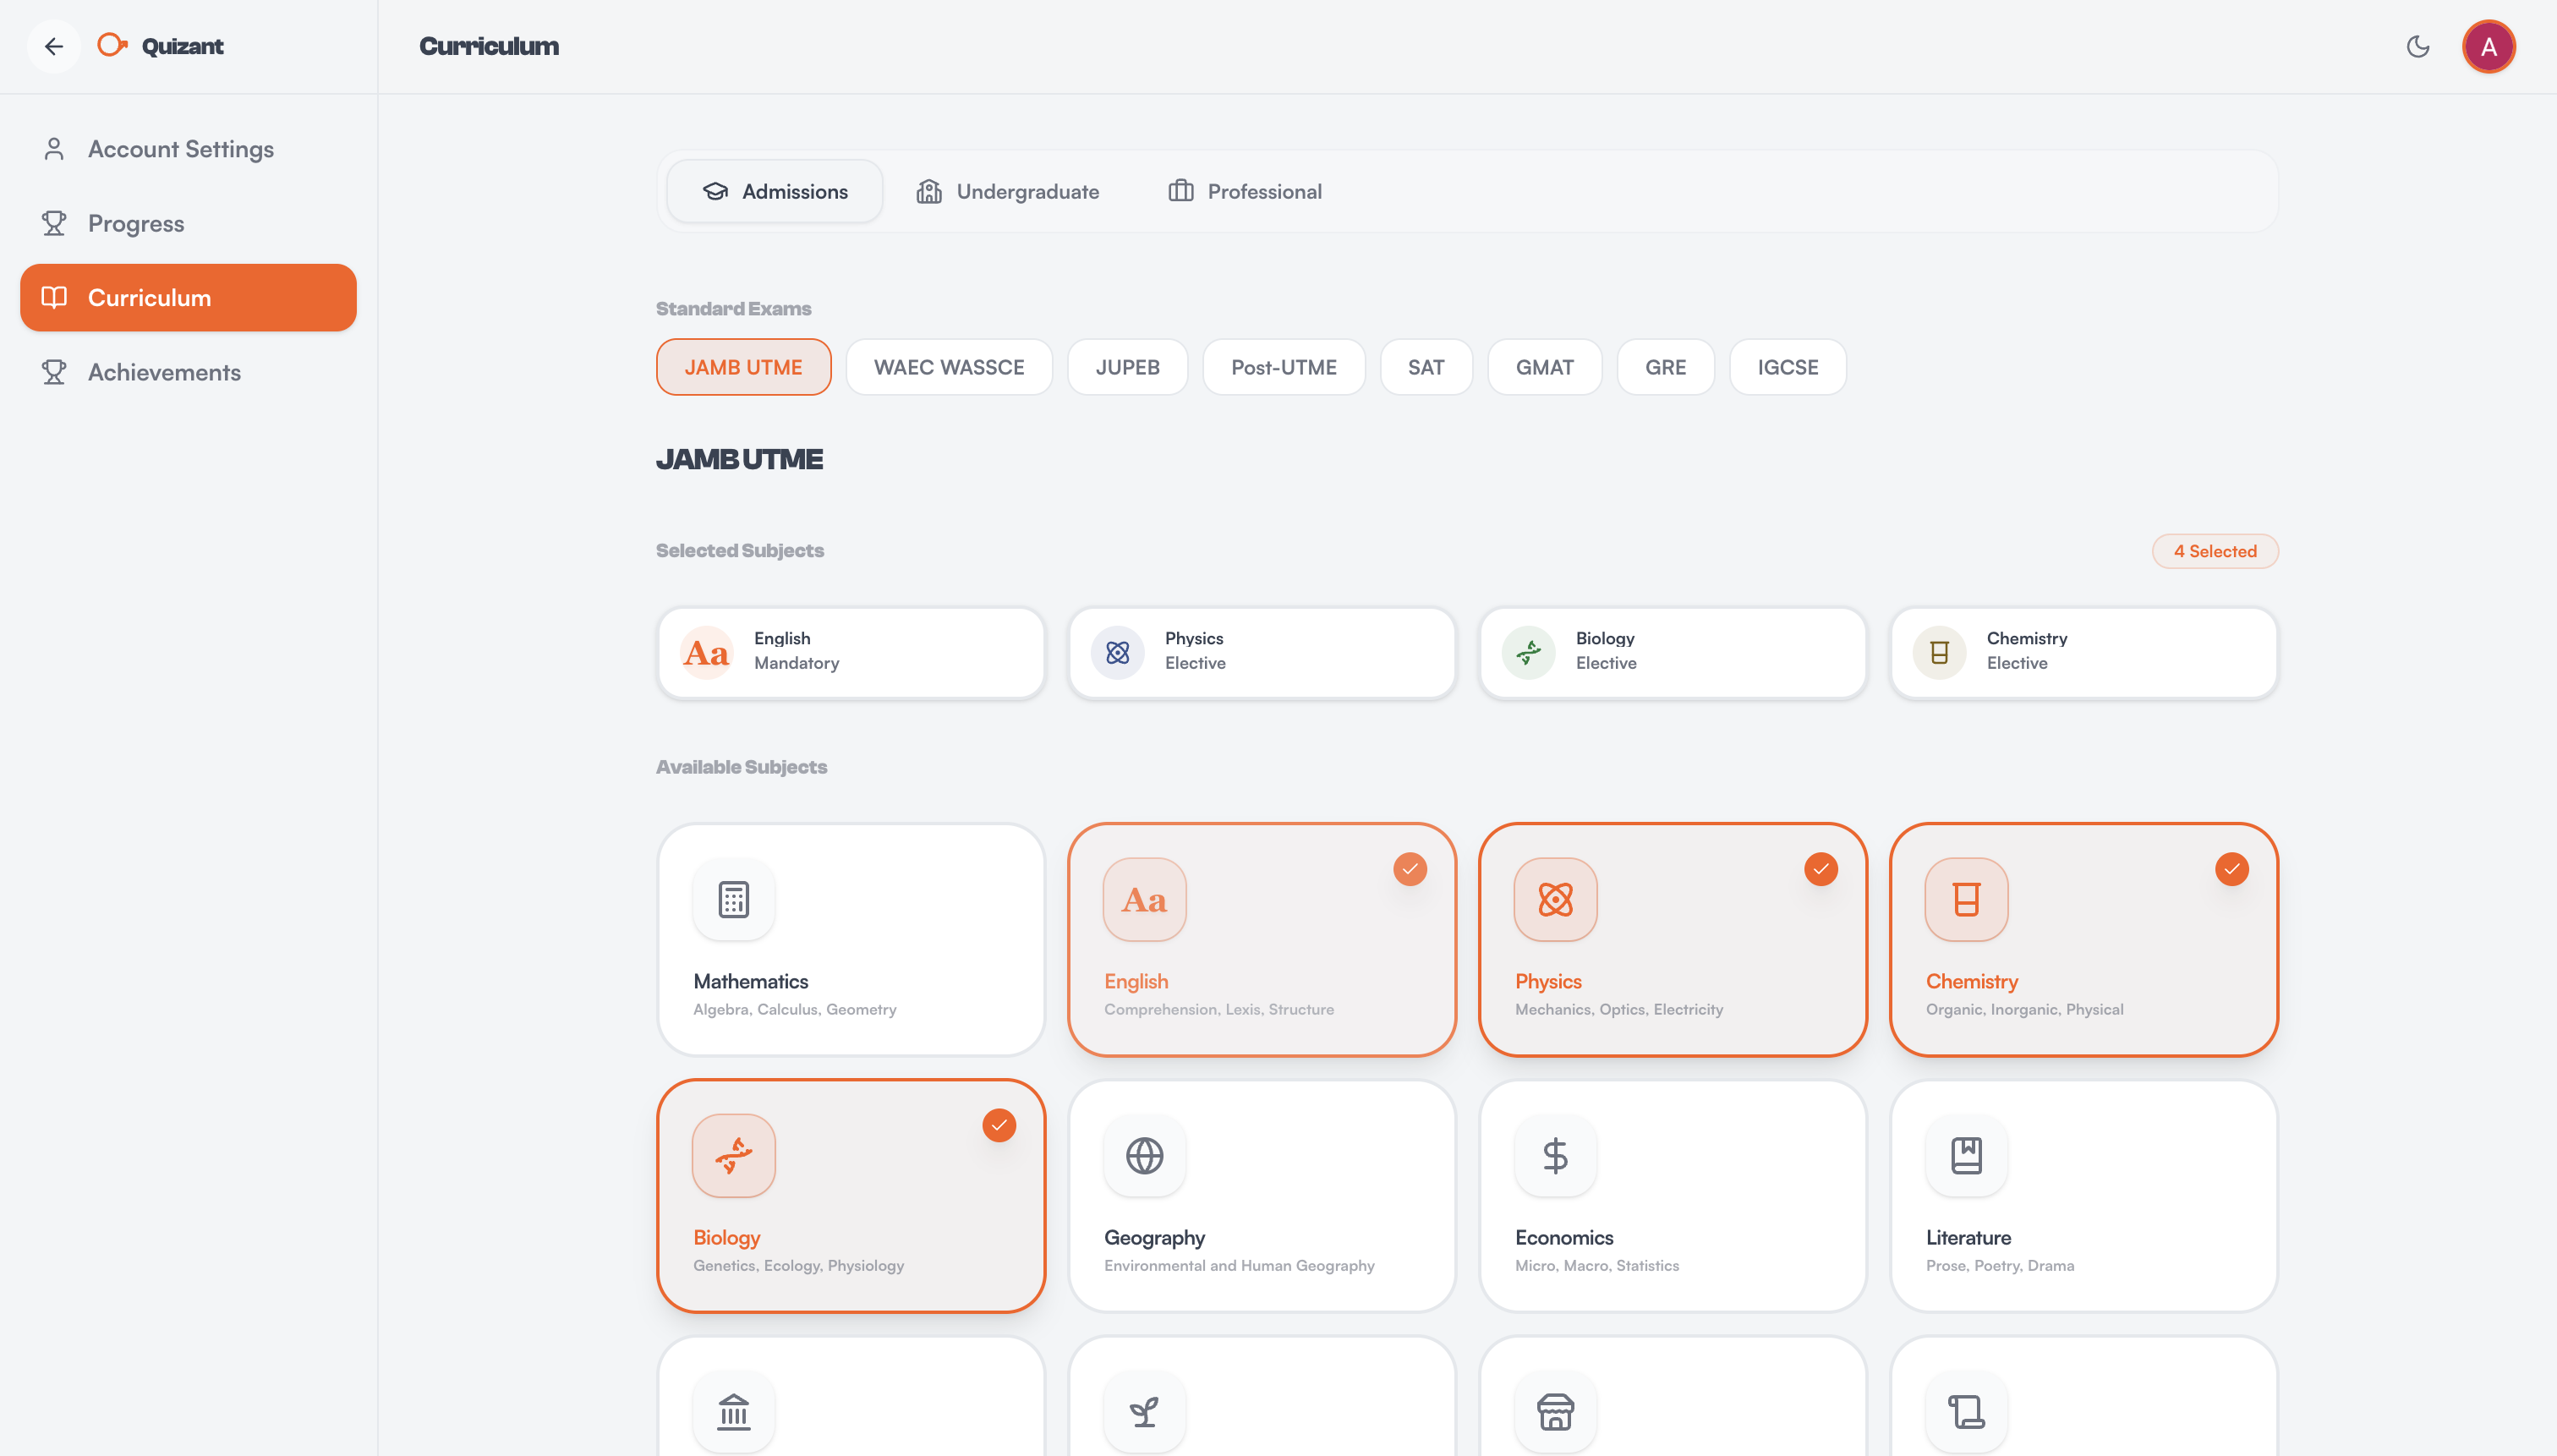Open Account Settings in sidebar
The height and width of the screenshot is (1456, 2557).
coord(188,149)
